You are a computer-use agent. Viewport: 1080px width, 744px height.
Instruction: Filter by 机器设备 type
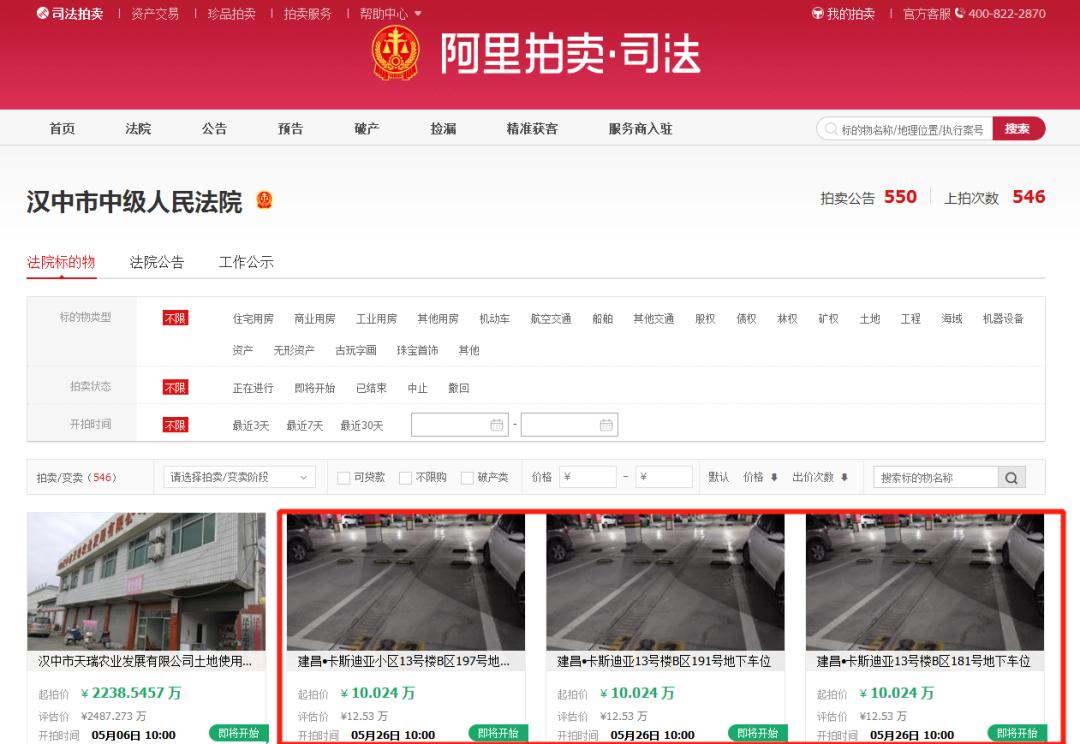click(x=1003, y=319)
